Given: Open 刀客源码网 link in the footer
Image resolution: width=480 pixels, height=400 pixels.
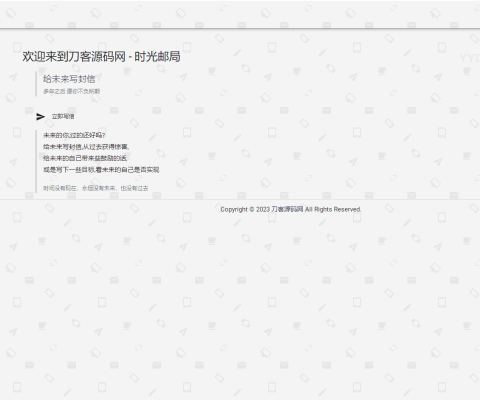Looking at the screenshot, I should click(x=287, y=209).
